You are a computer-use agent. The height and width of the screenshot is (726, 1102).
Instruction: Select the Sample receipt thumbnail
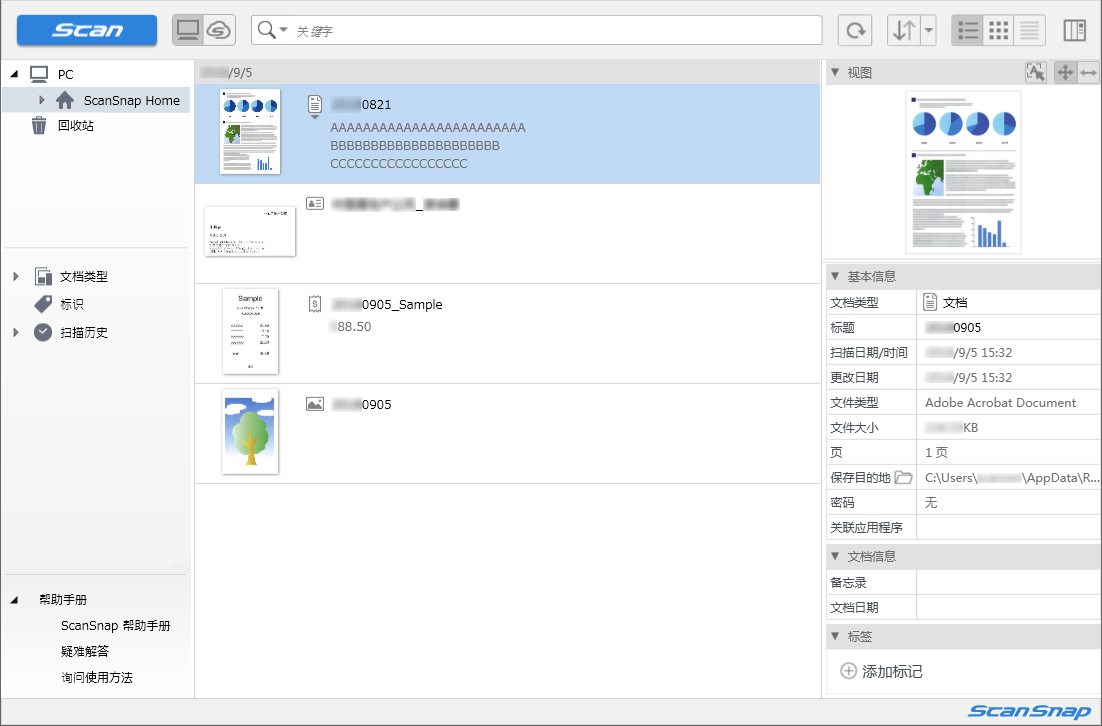coord(250,331)
